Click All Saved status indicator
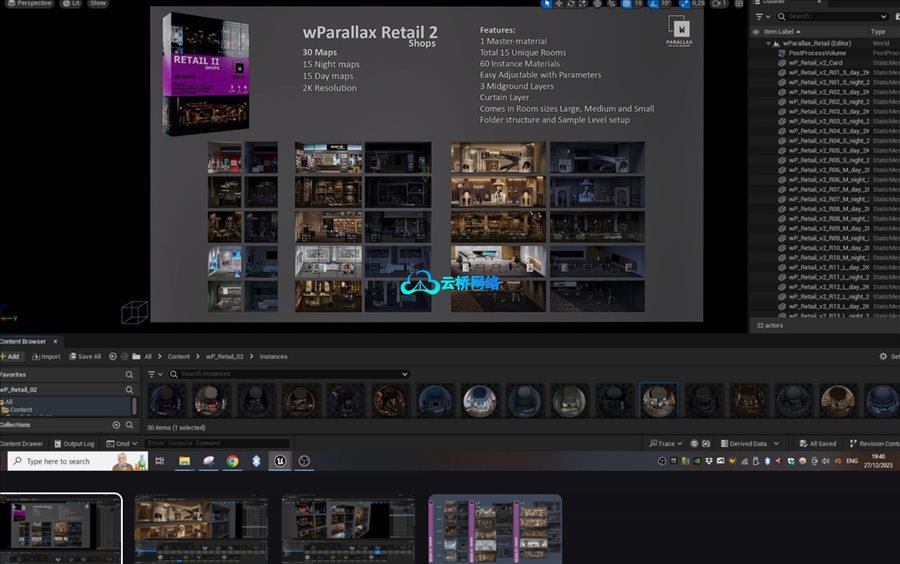The image size is (900, 564). pyautogui.click(x=817, y=444)
